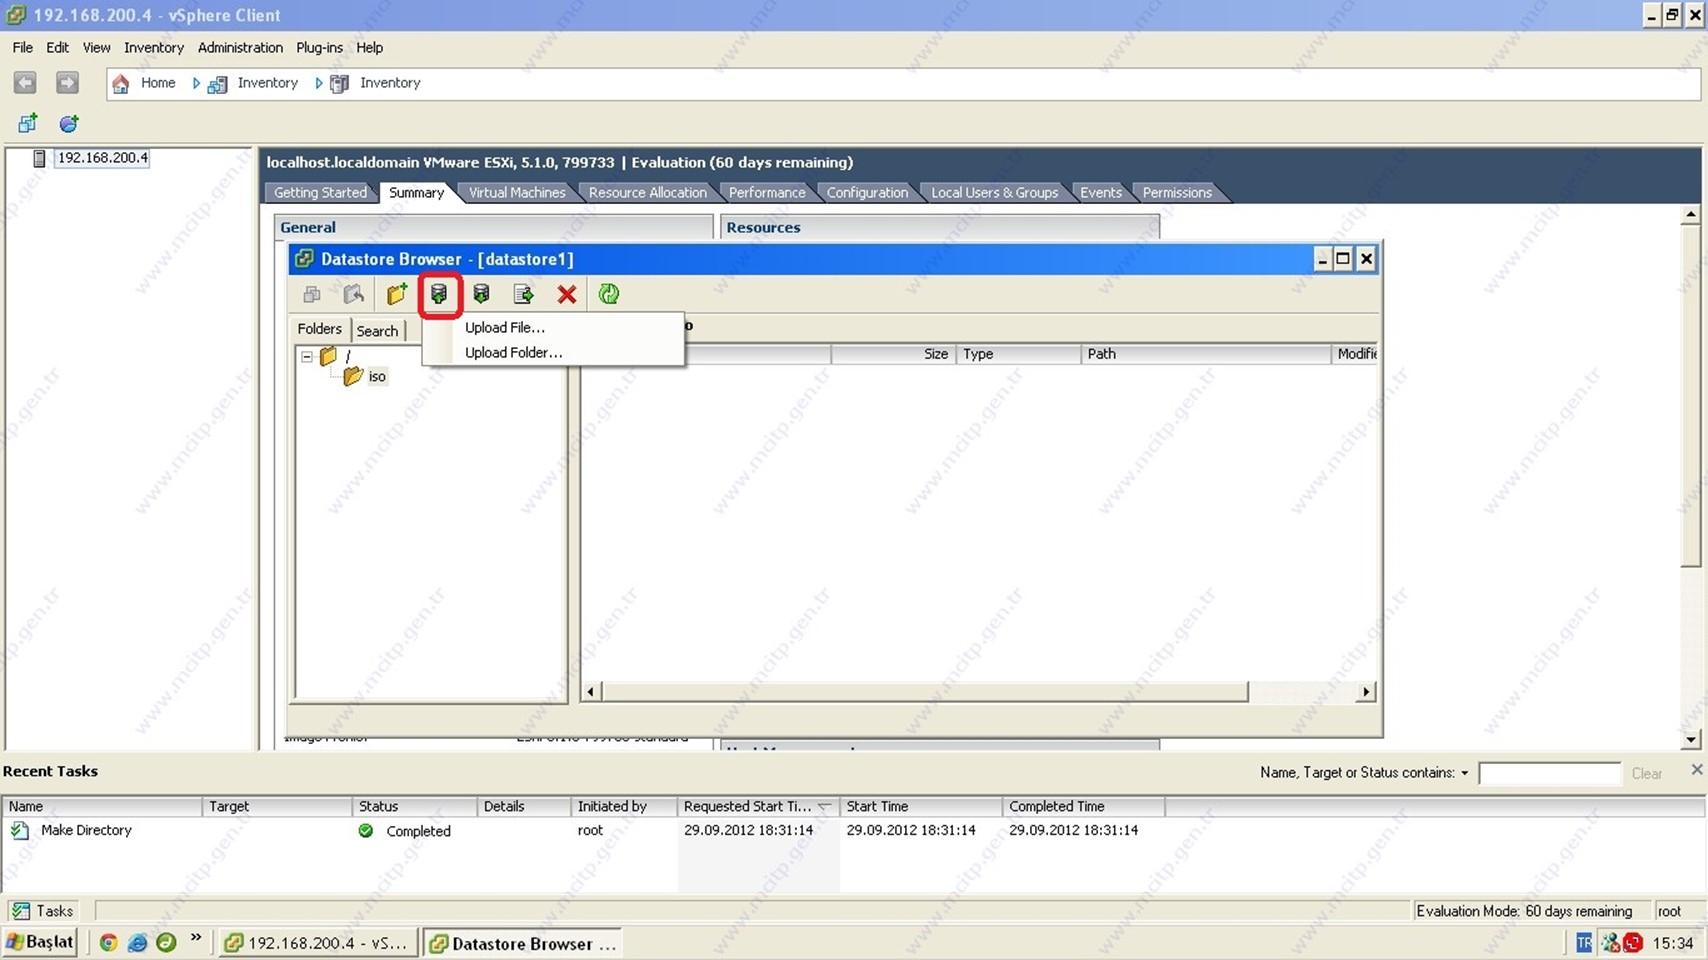1708x960 pixels.
Task: Open Internet Explorer from quick launch
Action: [x=138, y=943]
